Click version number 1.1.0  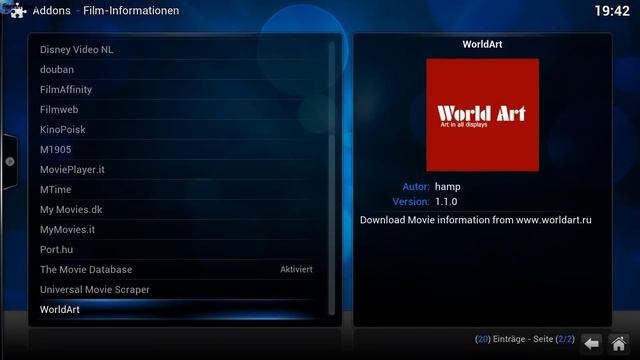tap(446, 202)
